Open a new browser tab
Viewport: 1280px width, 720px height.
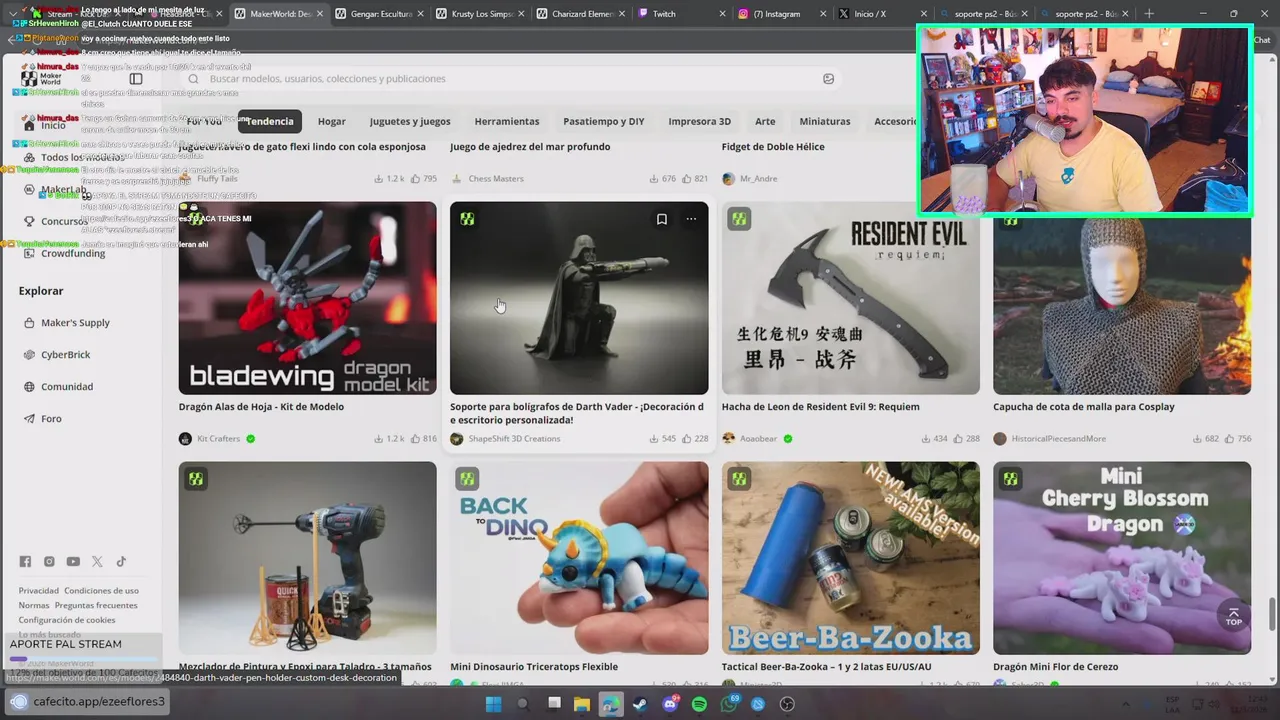pyautogui.click(x=1149, y=14)
